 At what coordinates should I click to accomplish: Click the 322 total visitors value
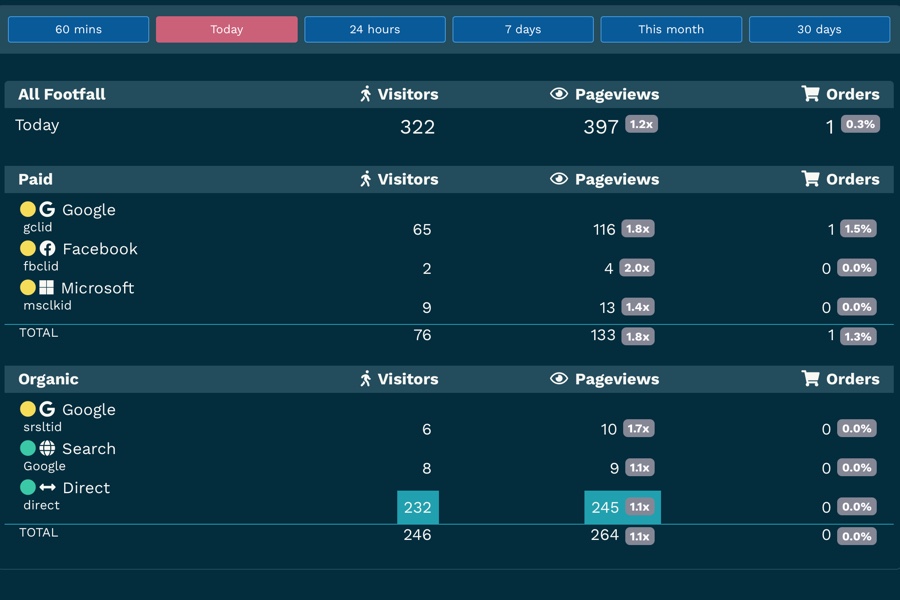417,127
